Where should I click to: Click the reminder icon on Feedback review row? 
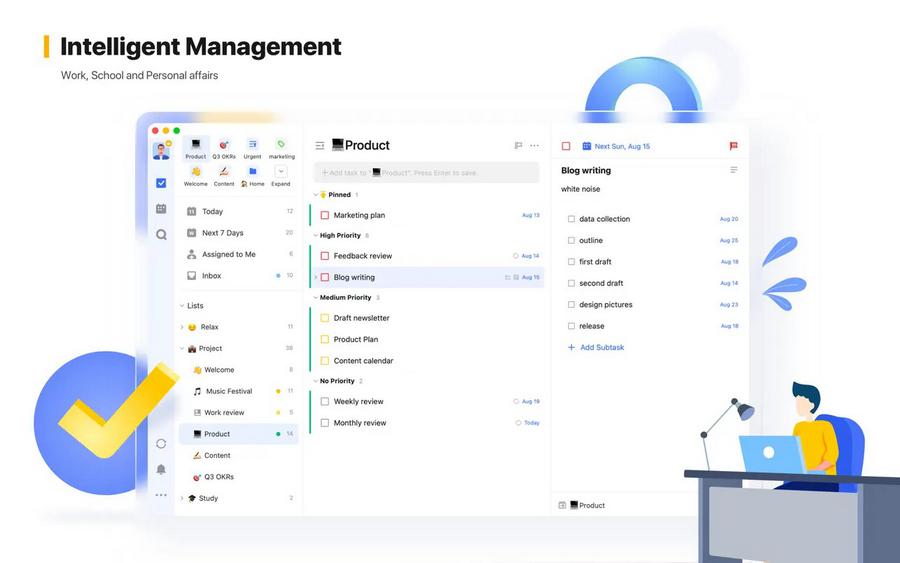click(515, 256)
